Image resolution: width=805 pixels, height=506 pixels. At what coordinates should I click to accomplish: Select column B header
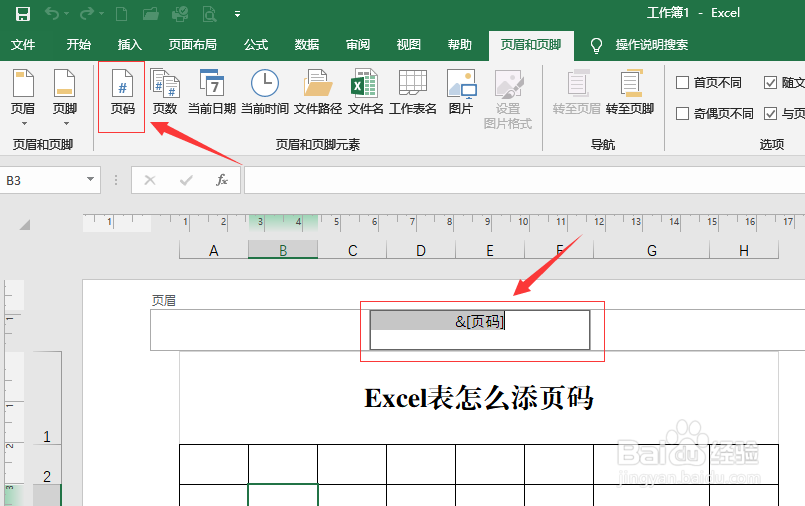[x=283, y=250]
